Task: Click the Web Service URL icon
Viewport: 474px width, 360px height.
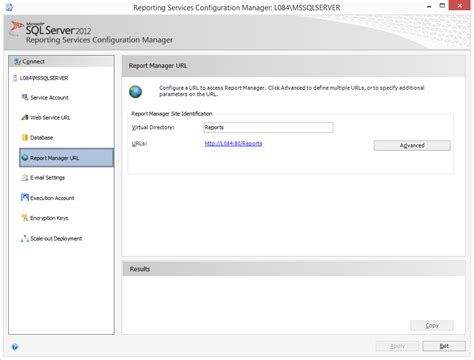Action: [x=25, y=117]
